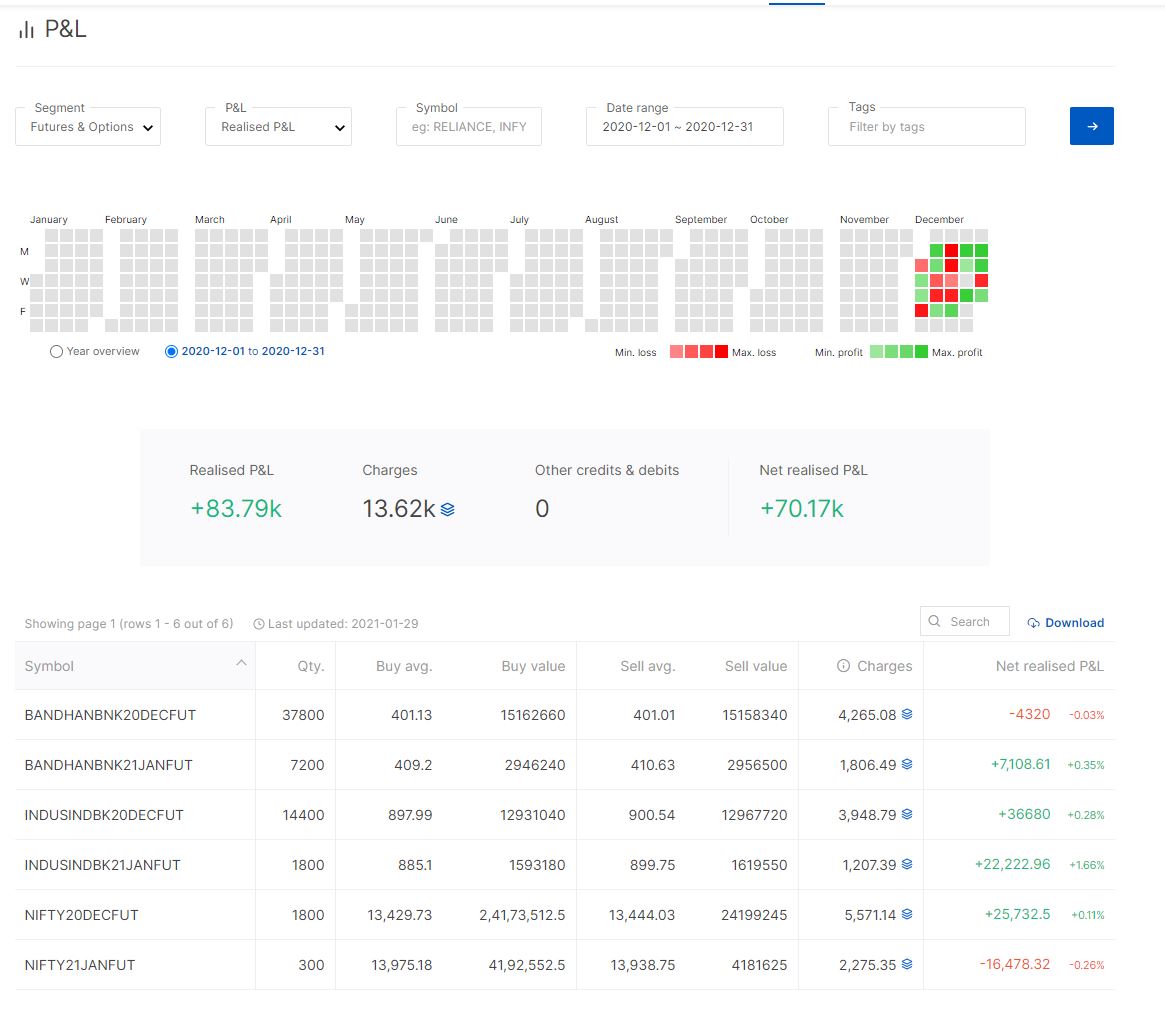Select the 2020-12-01 to 2020-12-31 radio

pos(171,351)
